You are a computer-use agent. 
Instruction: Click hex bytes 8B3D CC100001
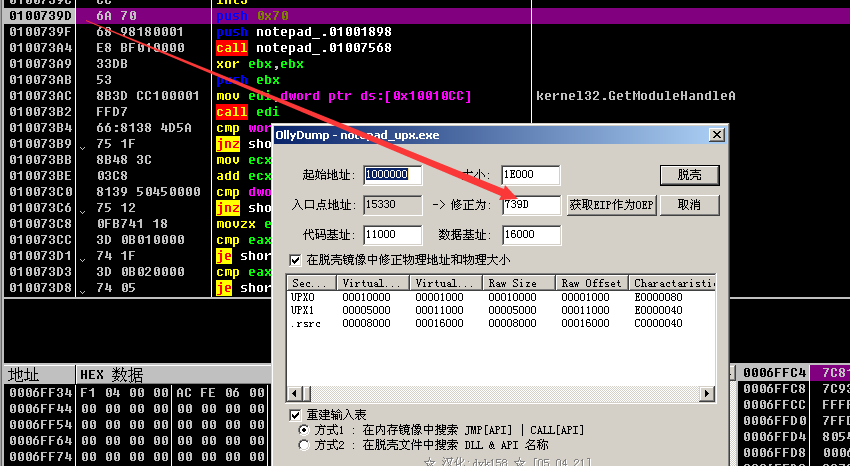pos(148,96)
